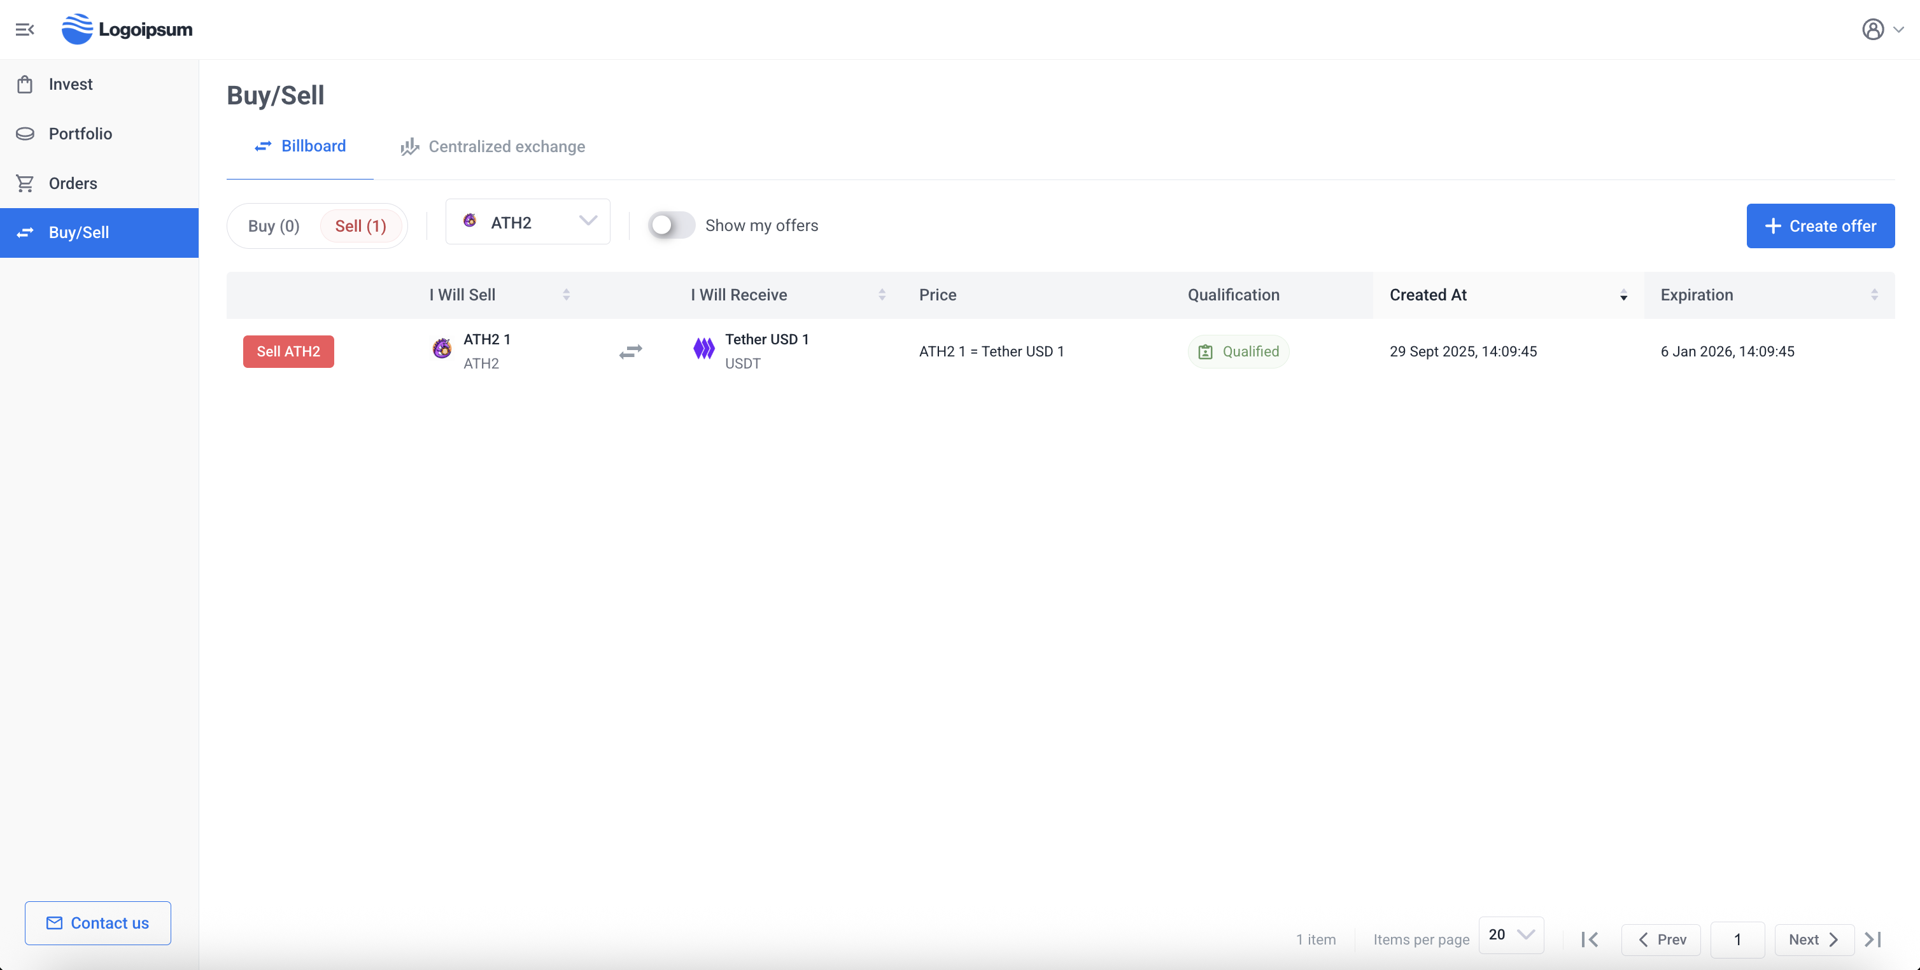This screenshot has width=1920, height=970.
Task: Open the items per page dropdown
Action: 1511,935
